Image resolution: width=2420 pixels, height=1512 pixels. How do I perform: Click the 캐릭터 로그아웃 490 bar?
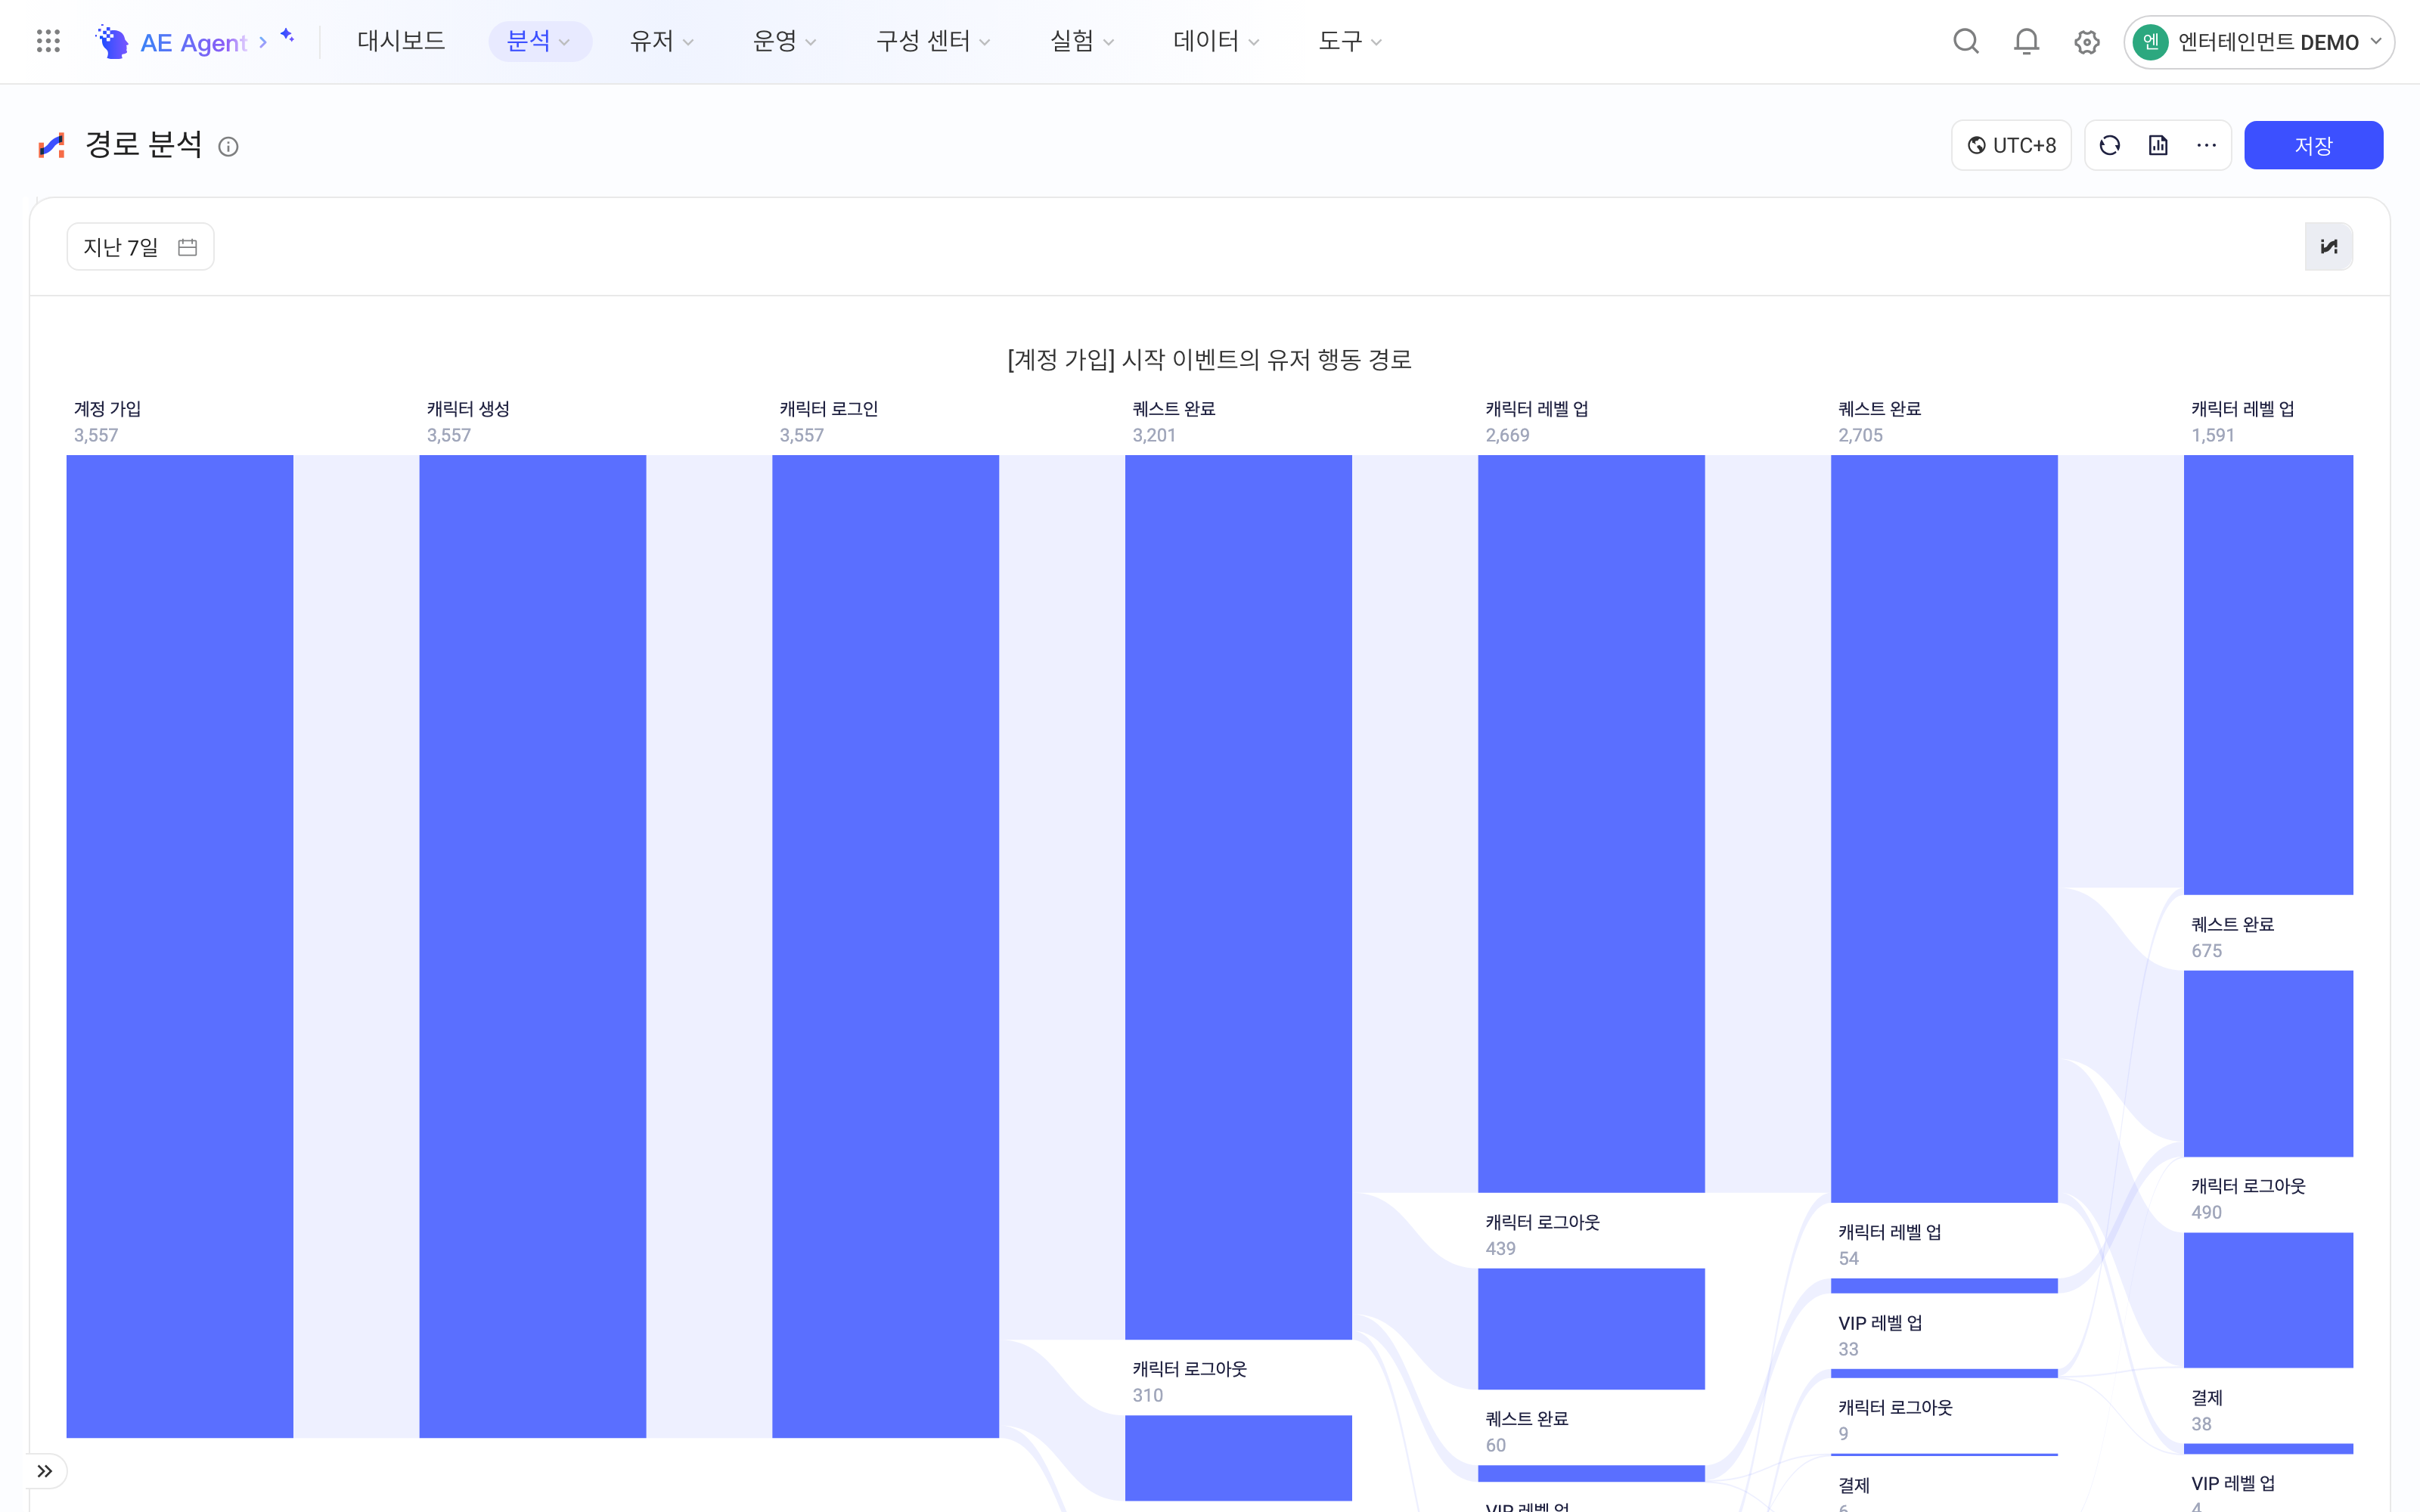[x=2268, y=1300]
